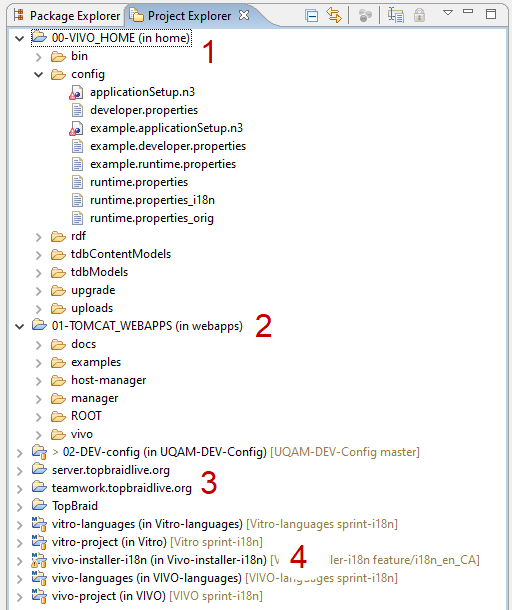512x610 pixels.
Task: Toggle Link with Editor icon
Action: 334,16
